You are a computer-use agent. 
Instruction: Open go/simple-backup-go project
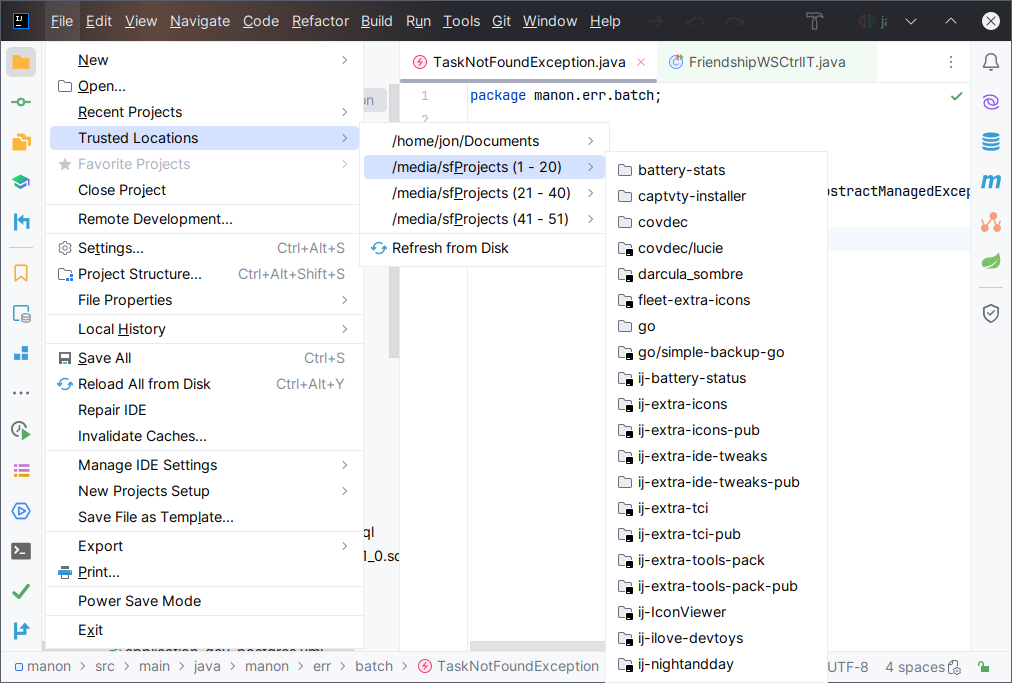716,352
